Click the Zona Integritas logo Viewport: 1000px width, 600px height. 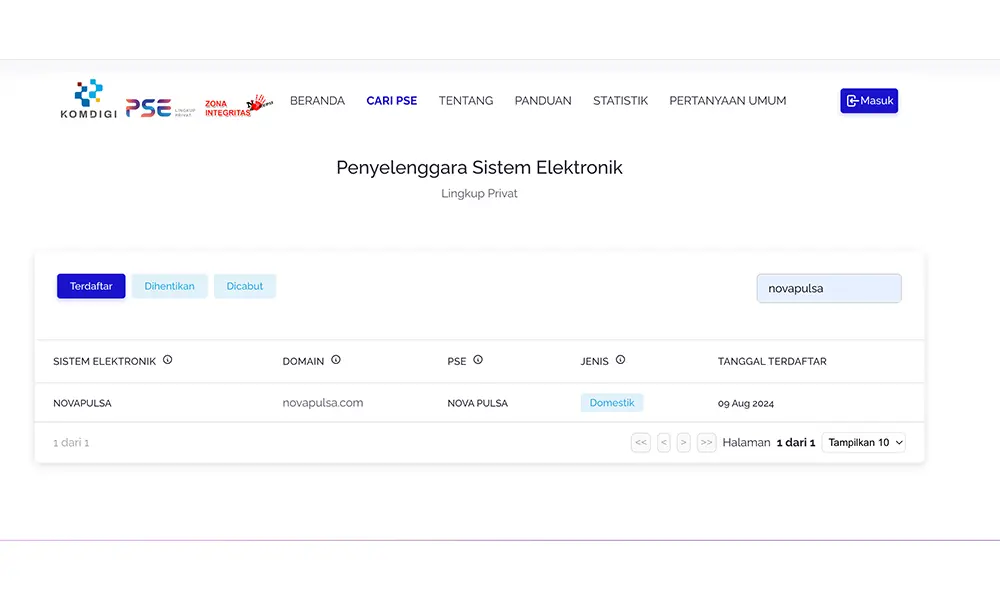pos(239,106)
